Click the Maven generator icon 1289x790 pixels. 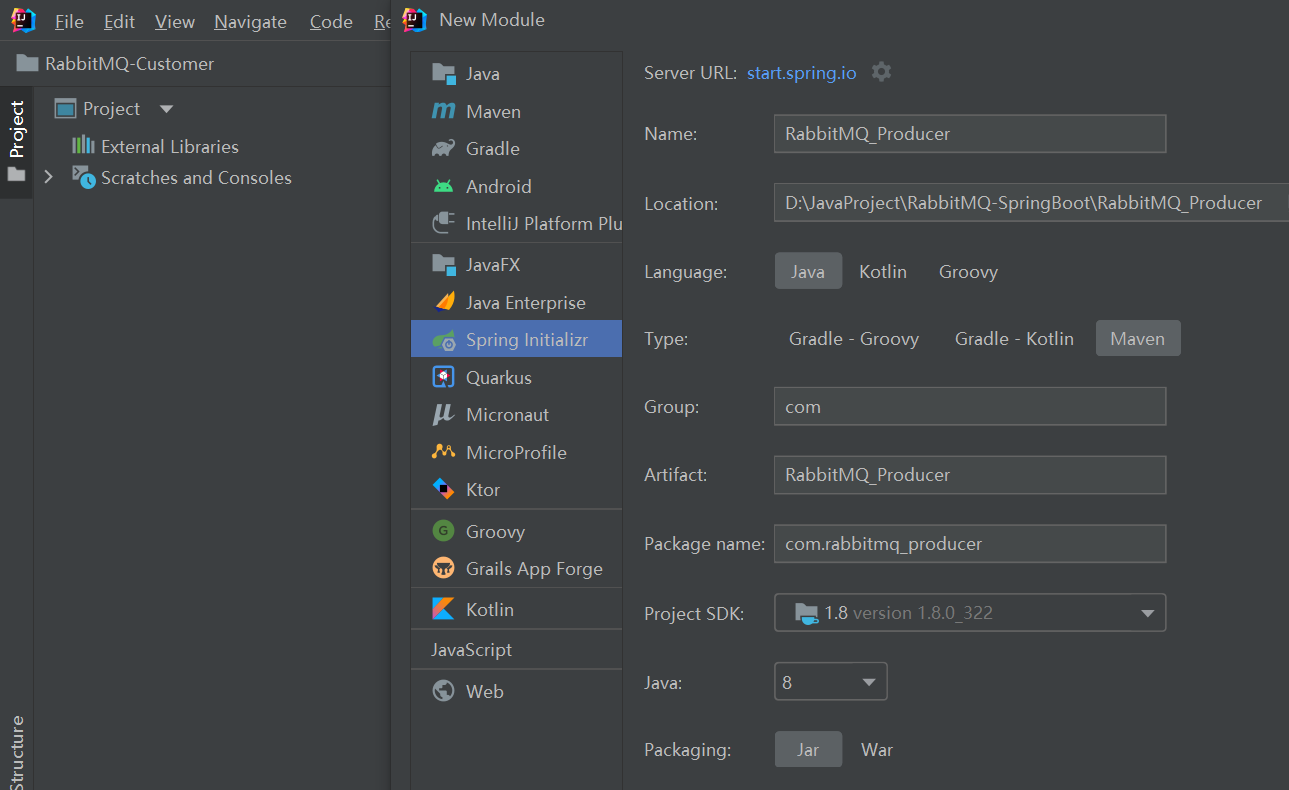tap(443, 111)
